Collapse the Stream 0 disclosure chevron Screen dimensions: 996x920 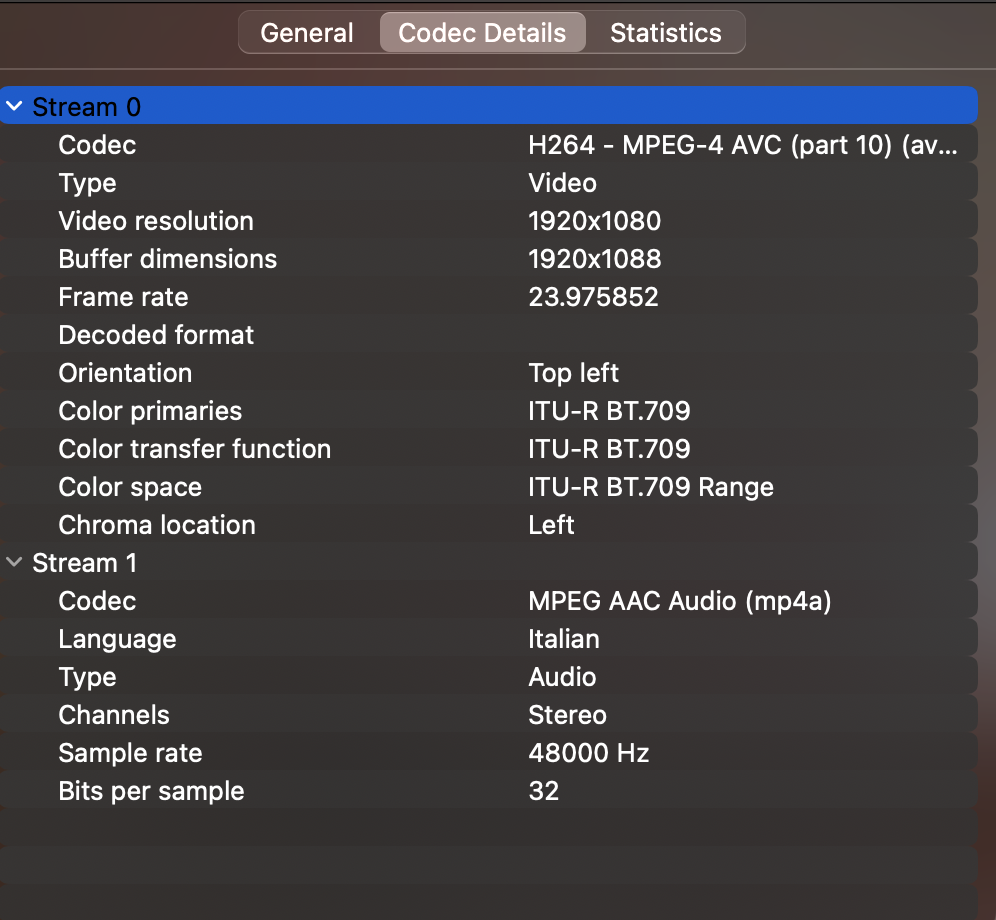click(14, 106)
